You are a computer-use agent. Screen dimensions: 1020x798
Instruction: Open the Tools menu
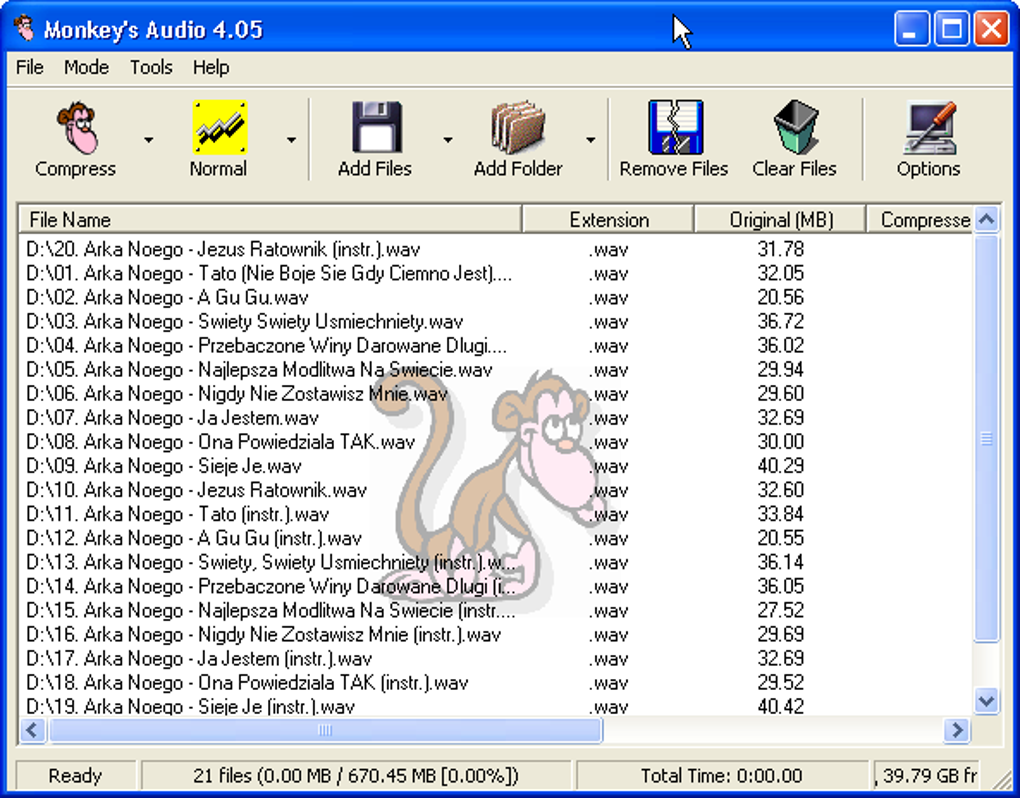click(x=151, y=68)
